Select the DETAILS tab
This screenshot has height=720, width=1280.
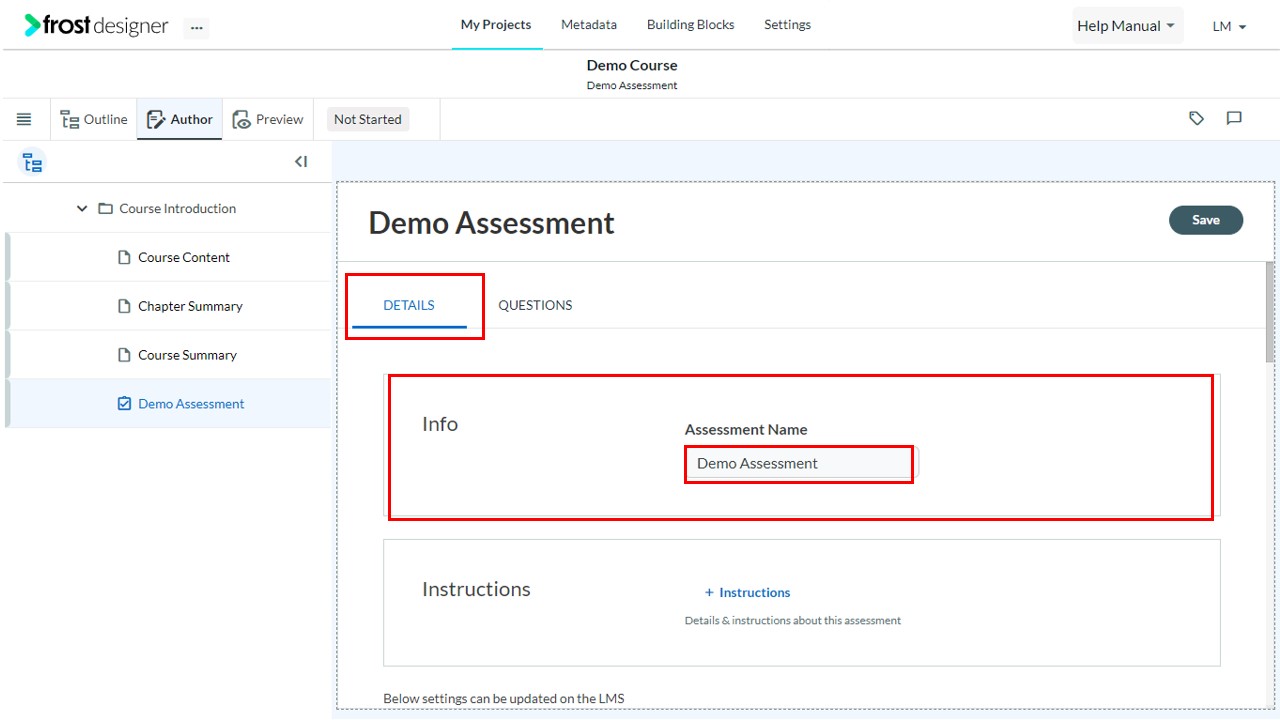click(x=409, y=305)
